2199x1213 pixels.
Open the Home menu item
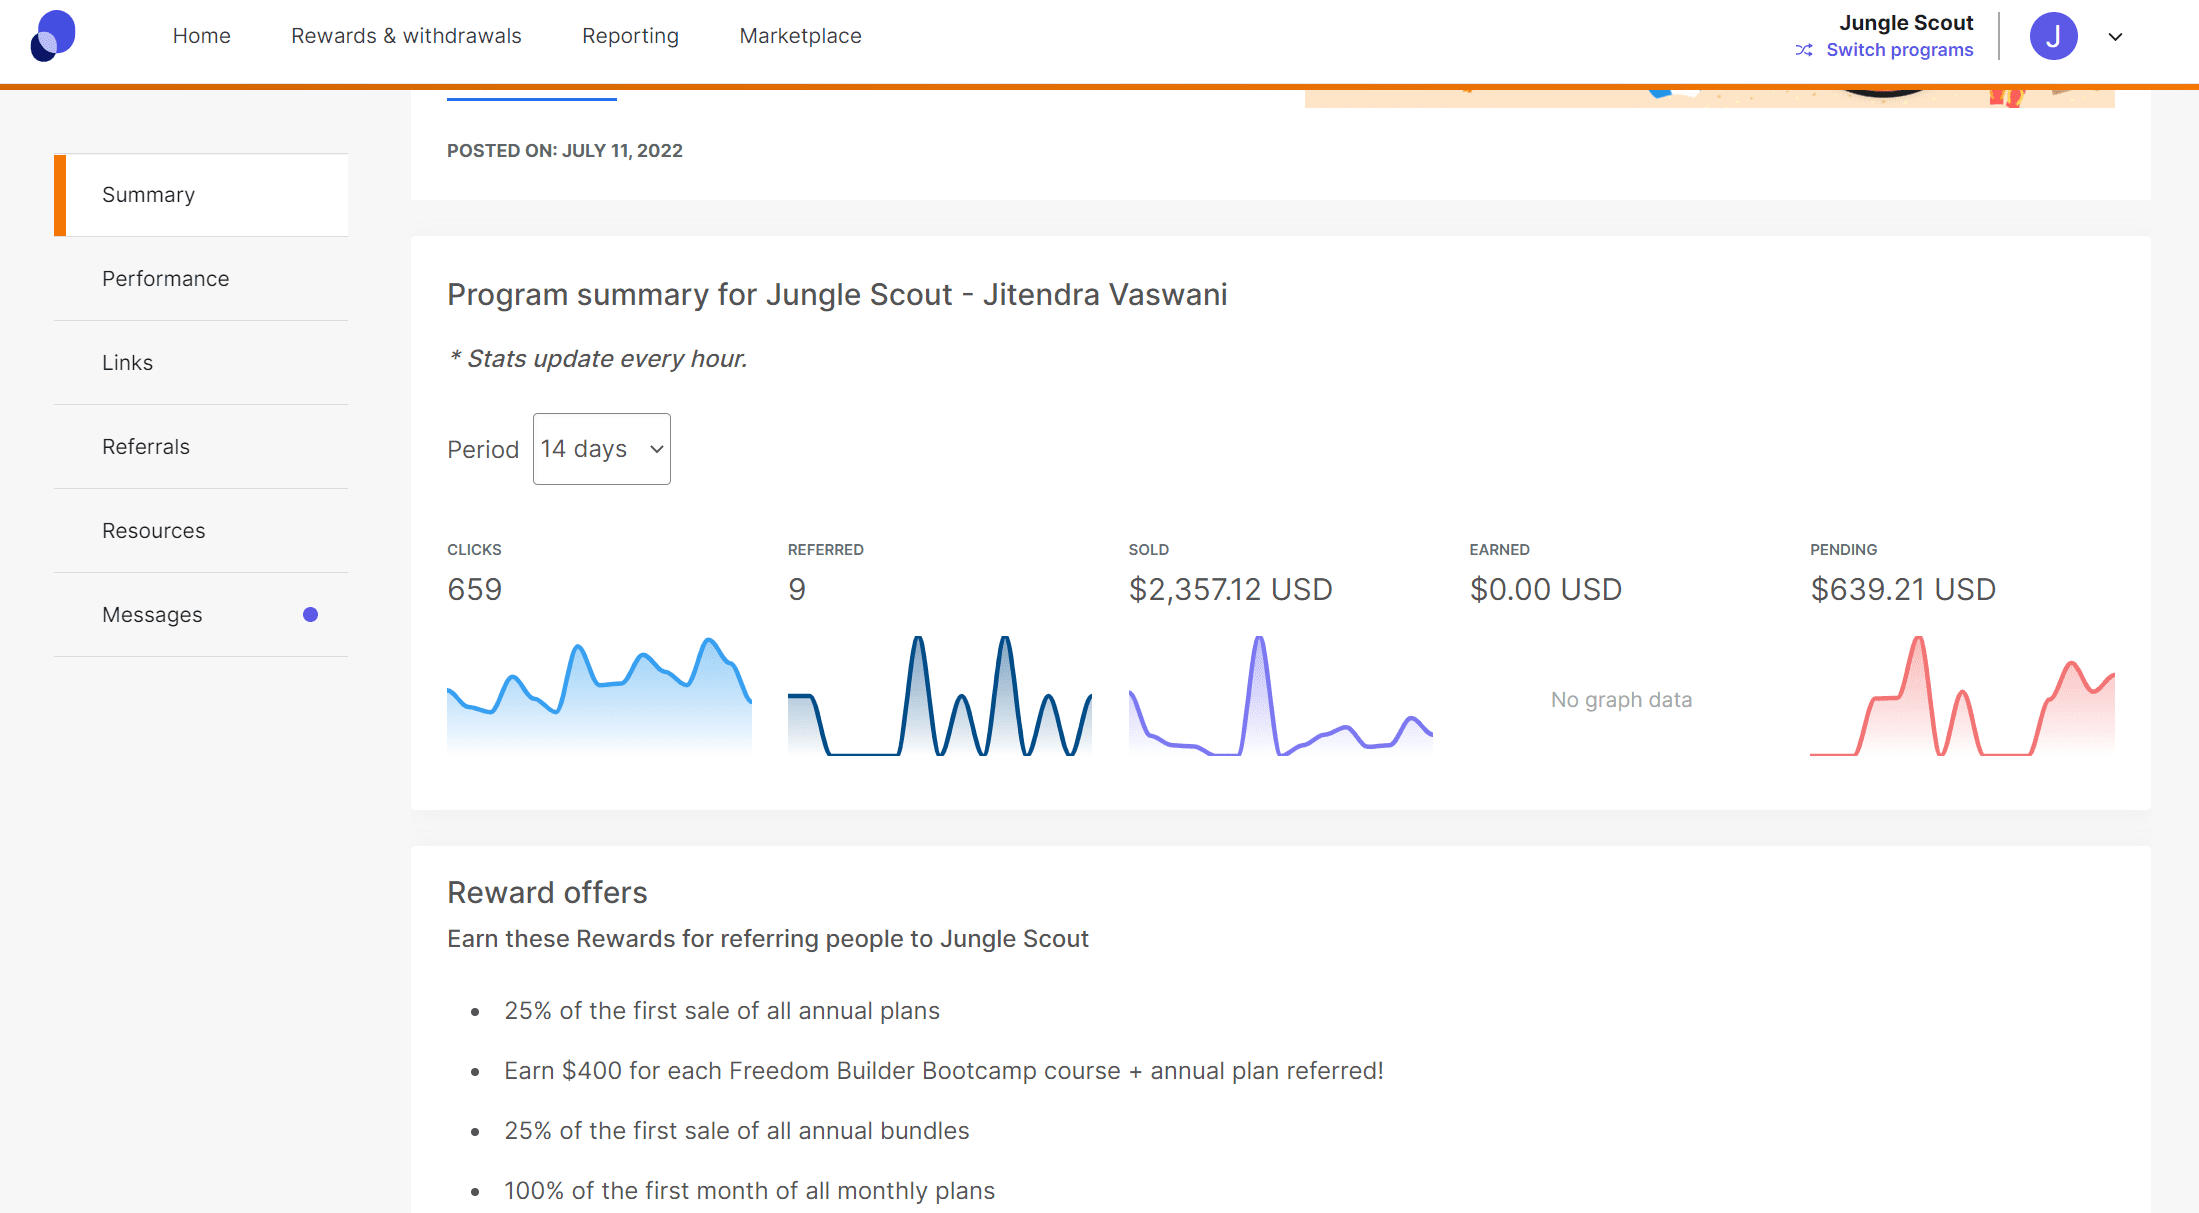(201, 36)
